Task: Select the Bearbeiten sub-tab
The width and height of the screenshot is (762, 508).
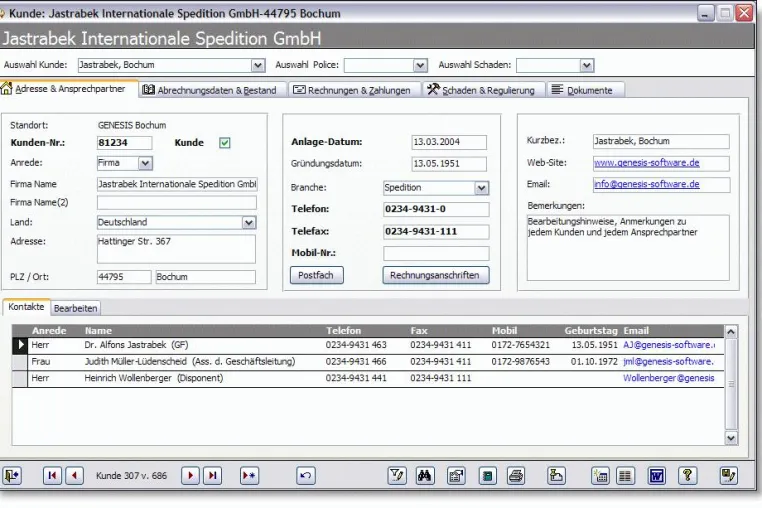Action: point(75,308)
